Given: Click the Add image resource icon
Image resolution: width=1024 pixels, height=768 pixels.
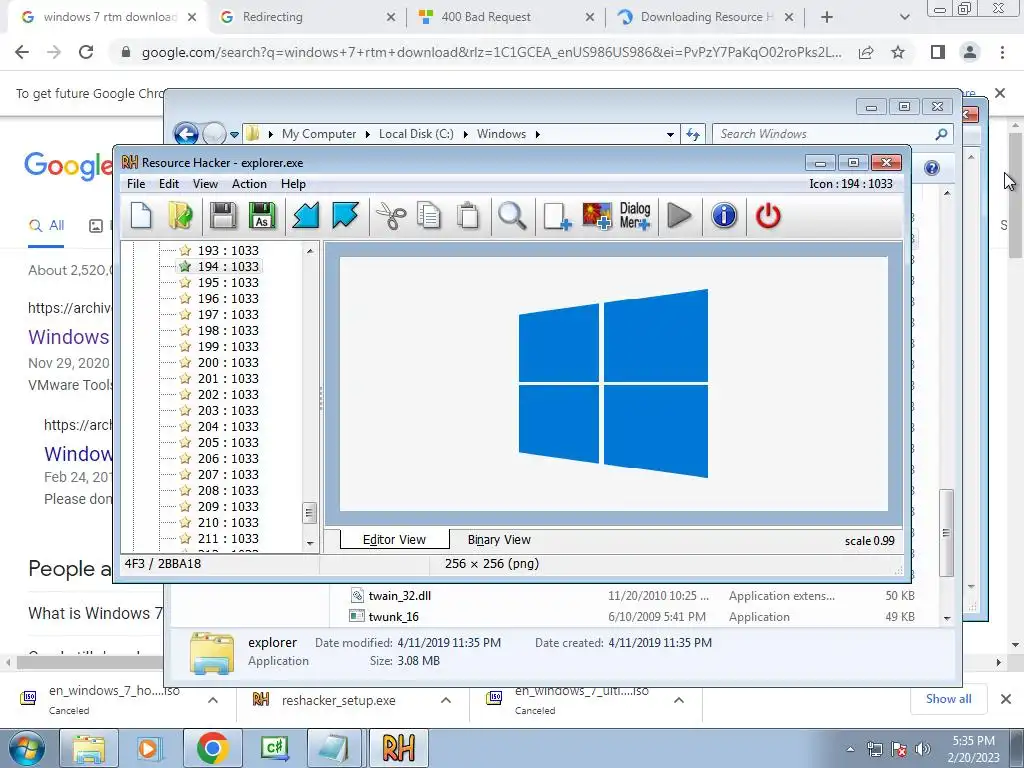Looking at the screenshot, I should pos(597,216).
